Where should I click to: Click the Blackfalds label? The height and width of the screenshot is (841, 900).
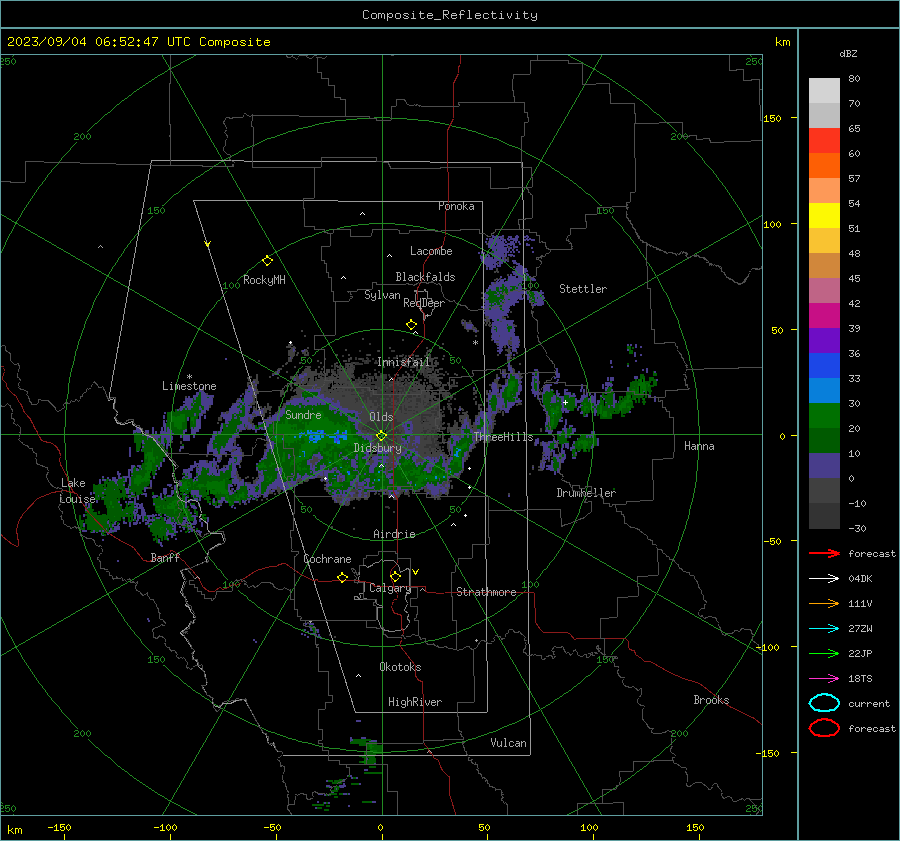coord(425,277)
